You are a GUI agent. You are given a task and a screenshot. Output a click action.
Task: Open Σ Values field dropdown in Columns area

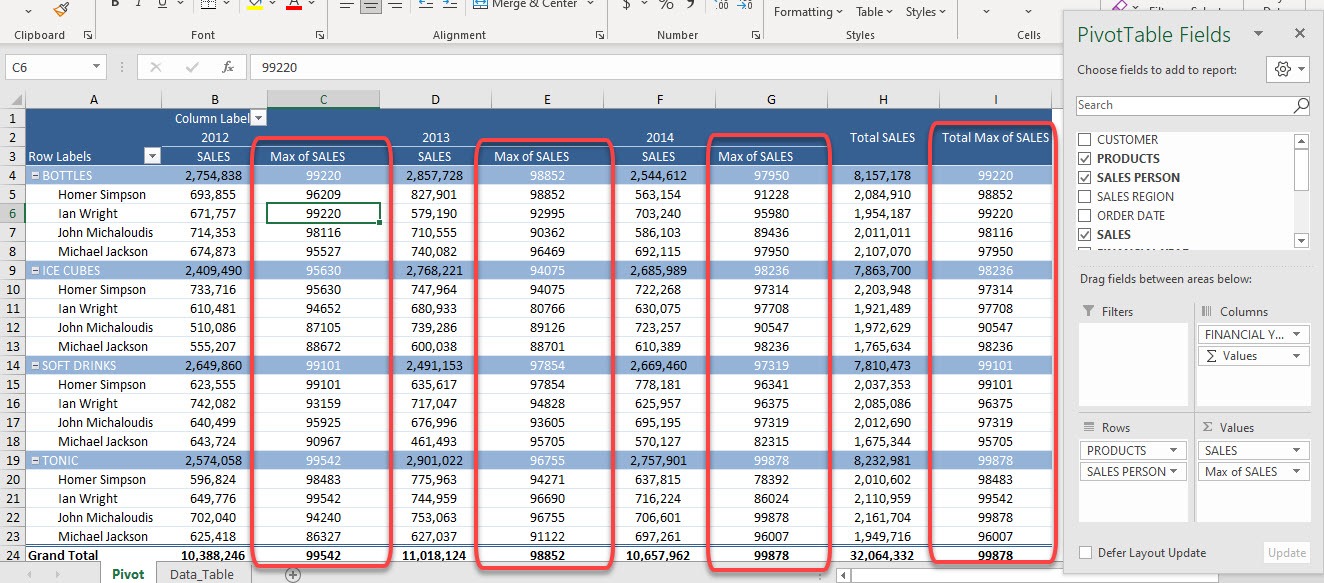point(1298,356)
